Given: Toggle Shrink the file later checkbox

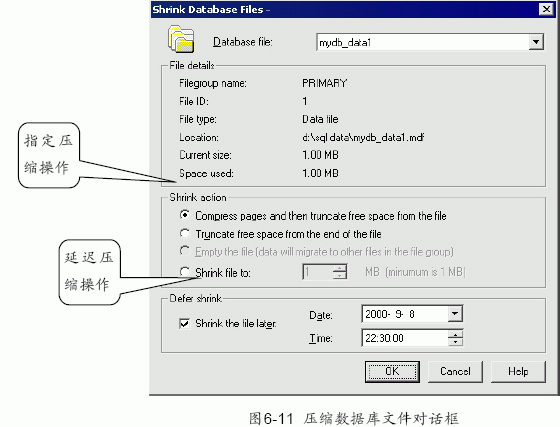Looking at the screenshot, I should pyautogui.click(x=184, y=323).
